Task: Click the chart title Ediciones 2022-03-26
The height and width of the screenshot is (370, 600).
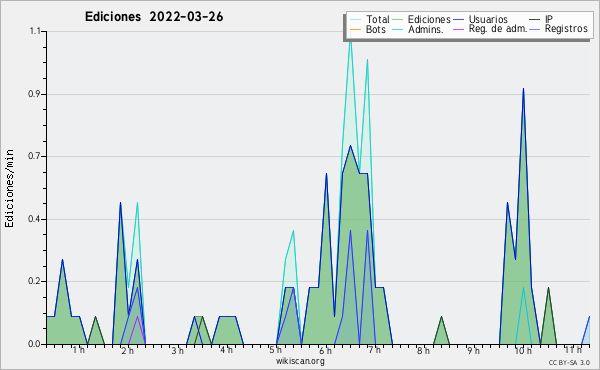Action: tap(154, 17)
